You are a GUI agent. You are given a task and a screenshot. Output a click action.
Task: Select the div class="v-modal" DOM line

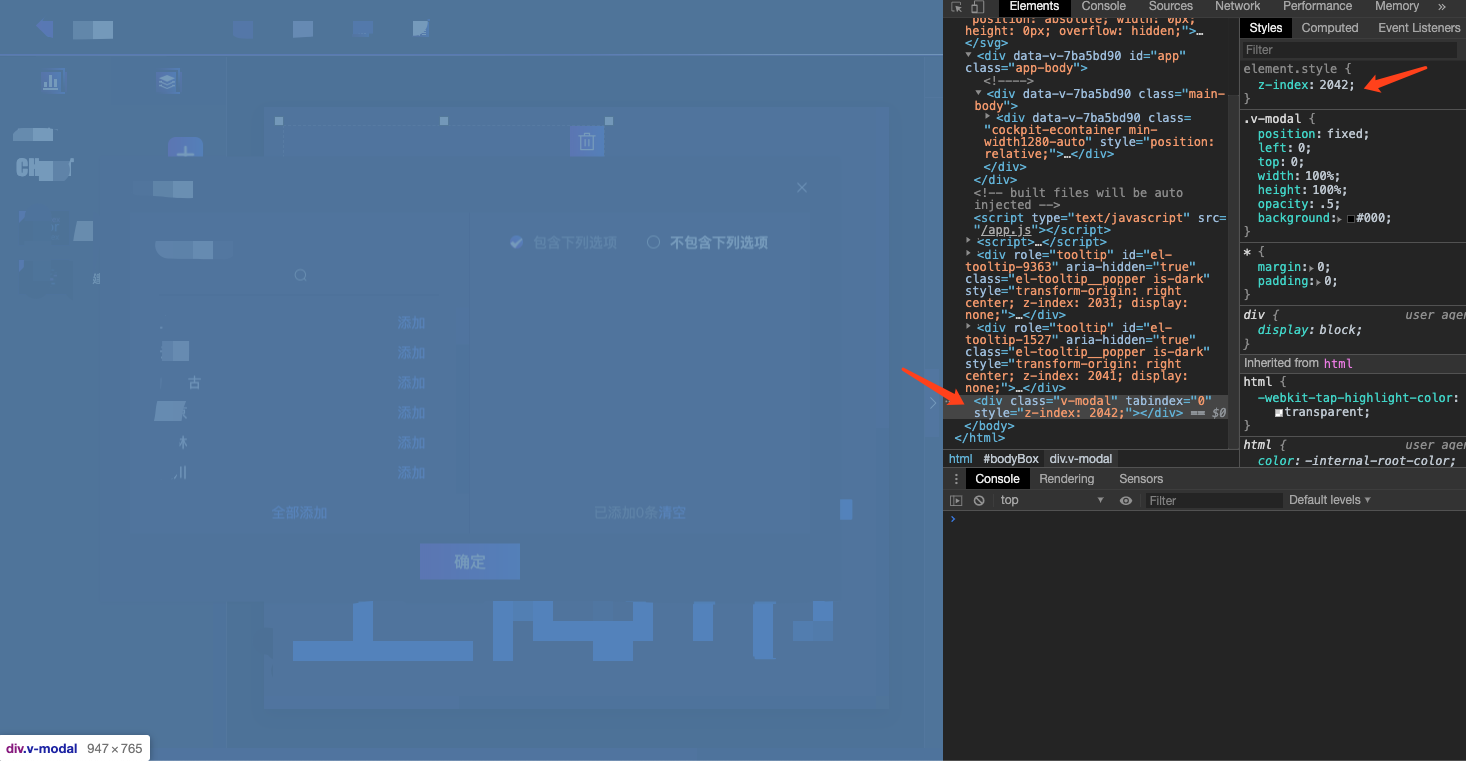point(1086,406)
